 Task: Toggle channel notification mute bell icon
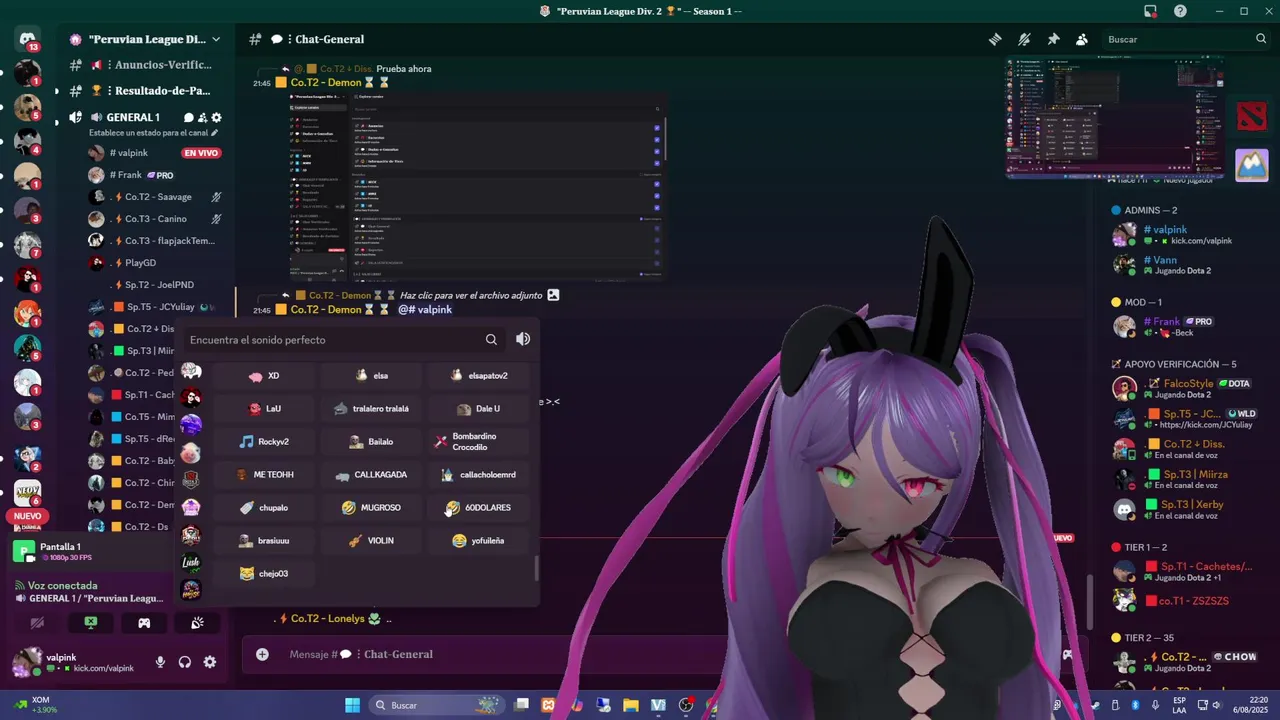[x=1024, y=39]
